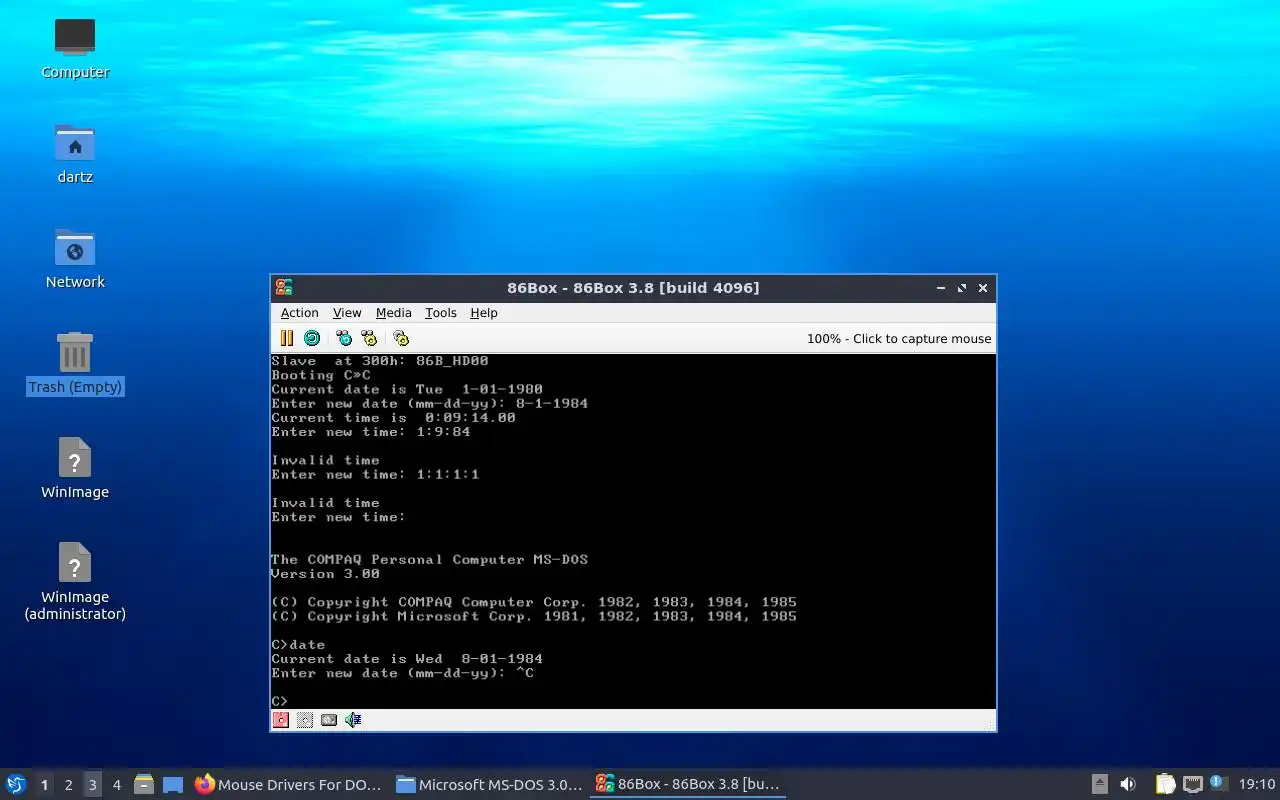1280x800 pixels.
Task: Open the Media menu
Action: (393, 313)
